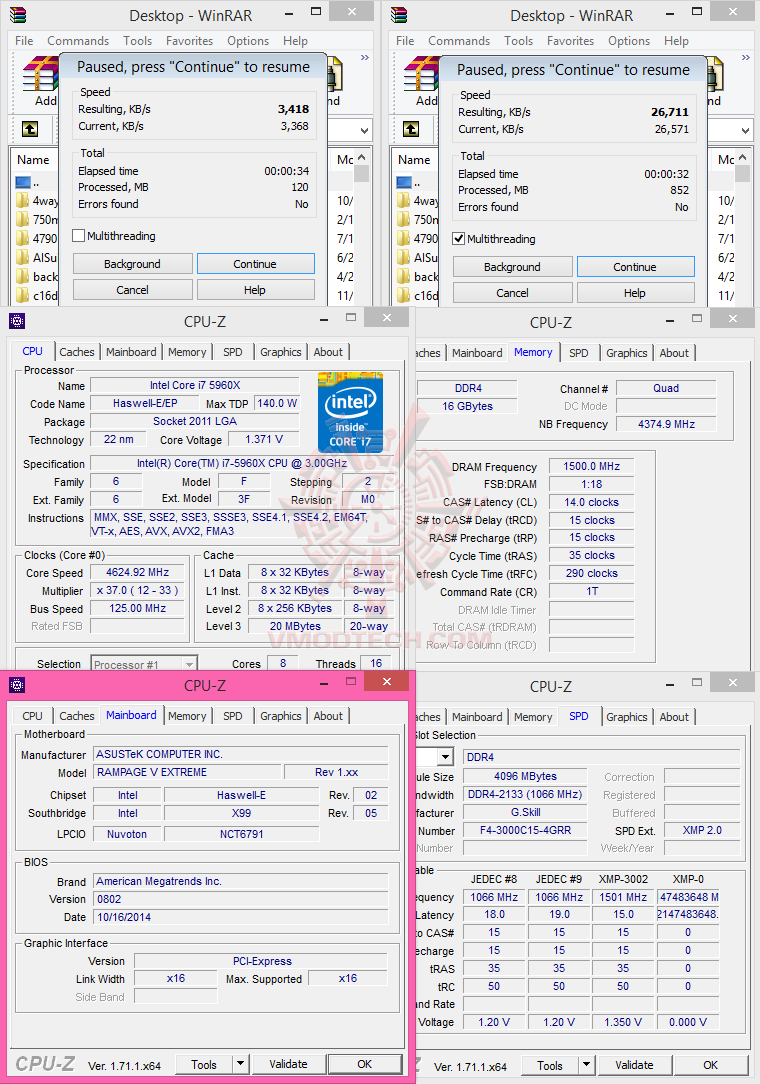
Task: Click the Add archive icon in right WinRAR
Action: [421, 75]
